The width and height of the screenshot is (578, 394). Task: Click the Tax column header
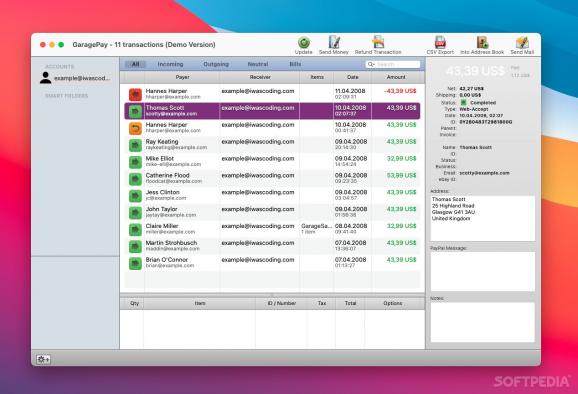click(322, 303)
